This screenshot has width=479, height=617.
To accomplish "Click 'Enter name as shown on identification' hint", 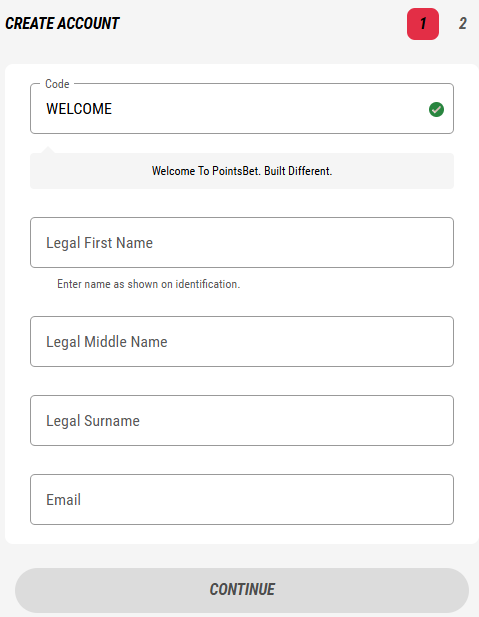I will pyautogui.click(x=148, y=284).
